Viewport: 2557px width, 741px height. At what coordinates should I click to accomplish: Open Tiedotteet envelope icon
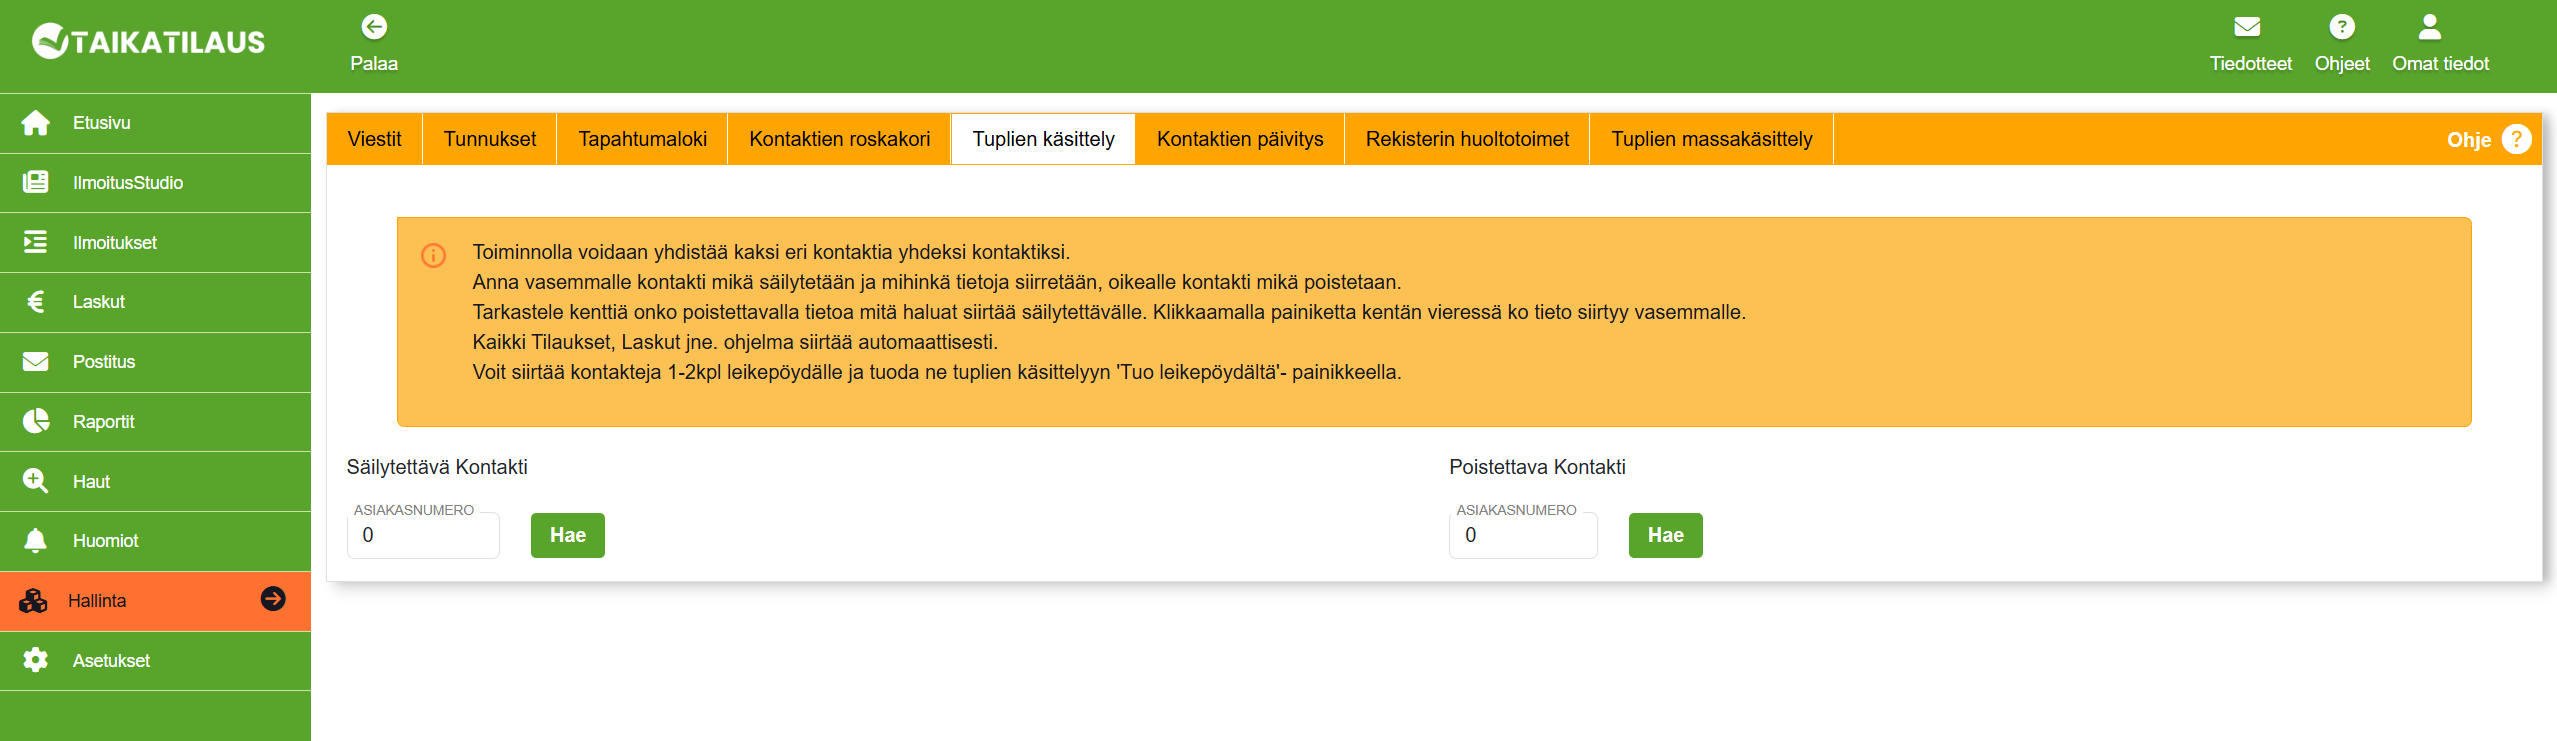2247,27
